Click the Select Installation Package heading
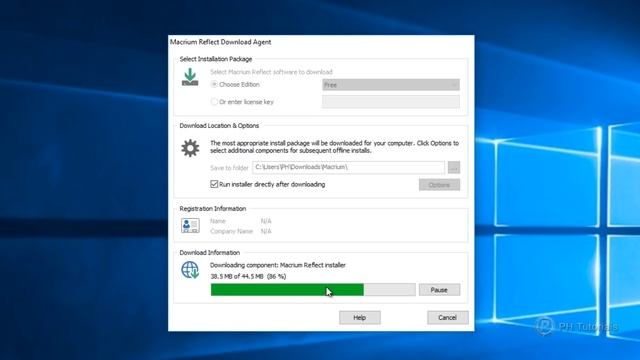This screenshot has height=360, width=640. 216,59
